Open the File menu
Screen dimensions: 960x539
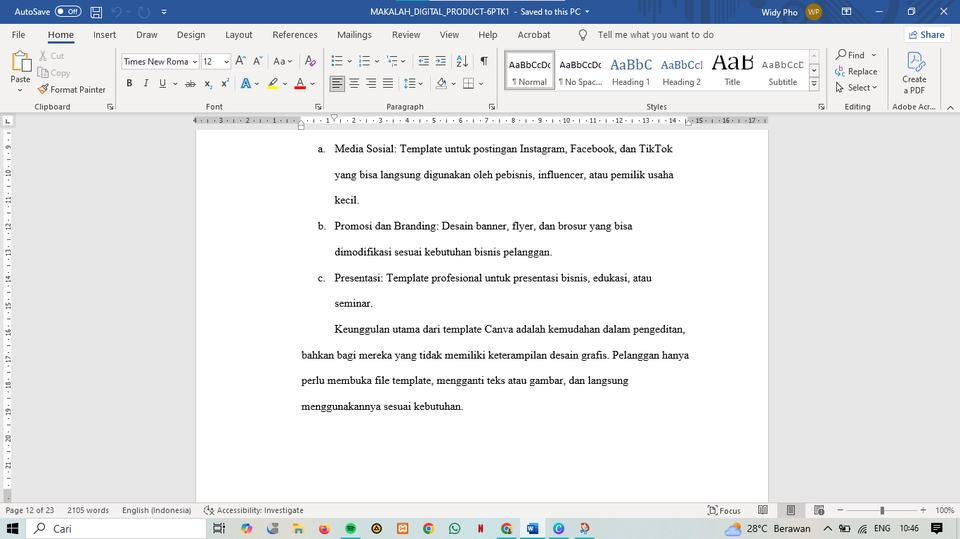click(x=18, y=35)
